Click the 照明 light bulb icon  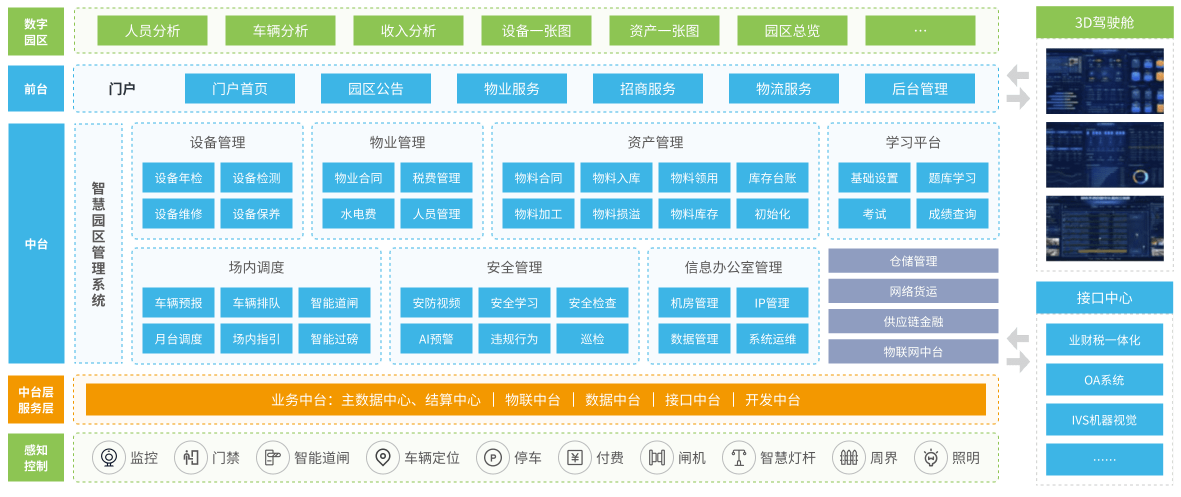click(930, 458)
